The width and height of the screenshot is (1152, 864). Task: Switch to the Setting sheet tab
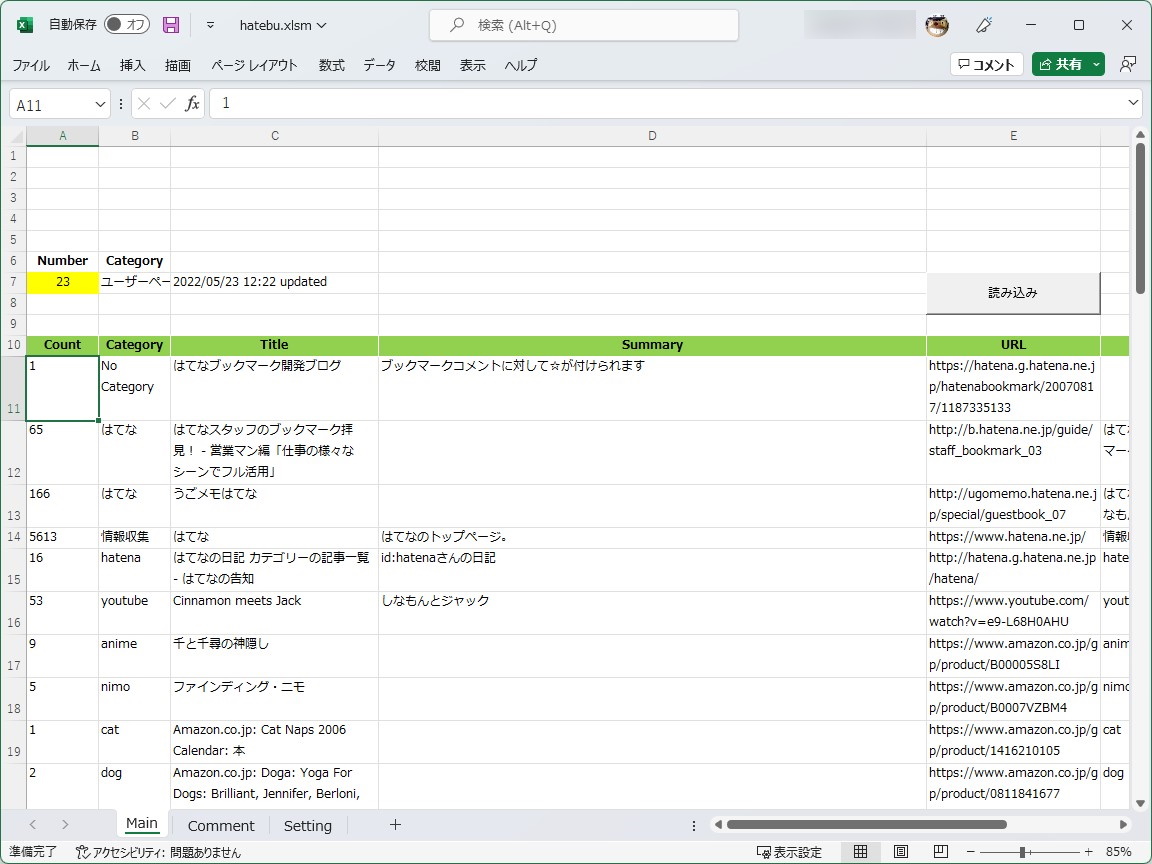307,825
